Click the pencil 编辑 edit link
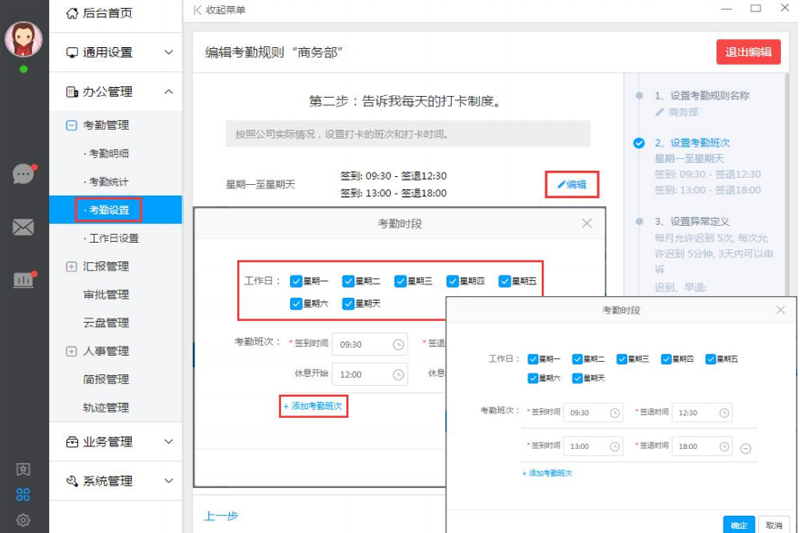The height and width of the screenshot is (533, 800). click(x=571, y=184)
